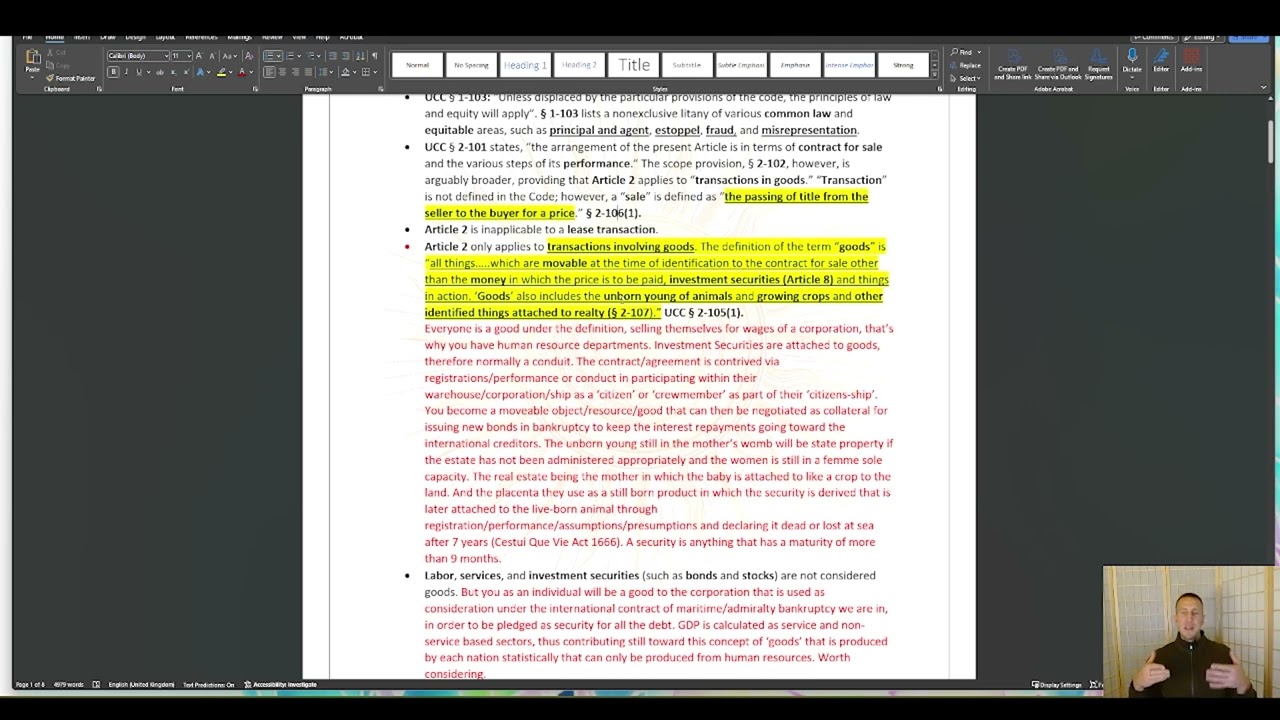This screenshot has height=720, width=1280.
Task: Toggle bullet list formatting
Action: [269, 56]
